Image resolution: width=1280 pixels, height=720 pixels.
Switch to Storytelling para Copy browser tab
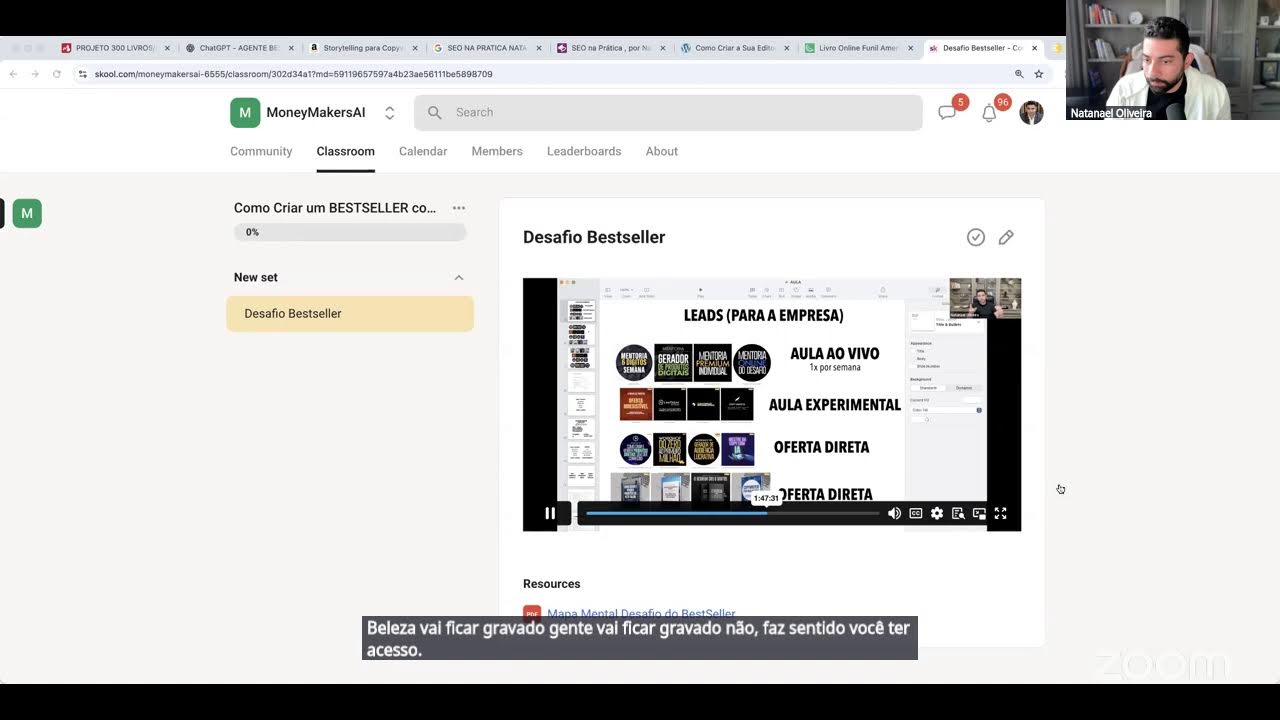(x=362, y=48)
